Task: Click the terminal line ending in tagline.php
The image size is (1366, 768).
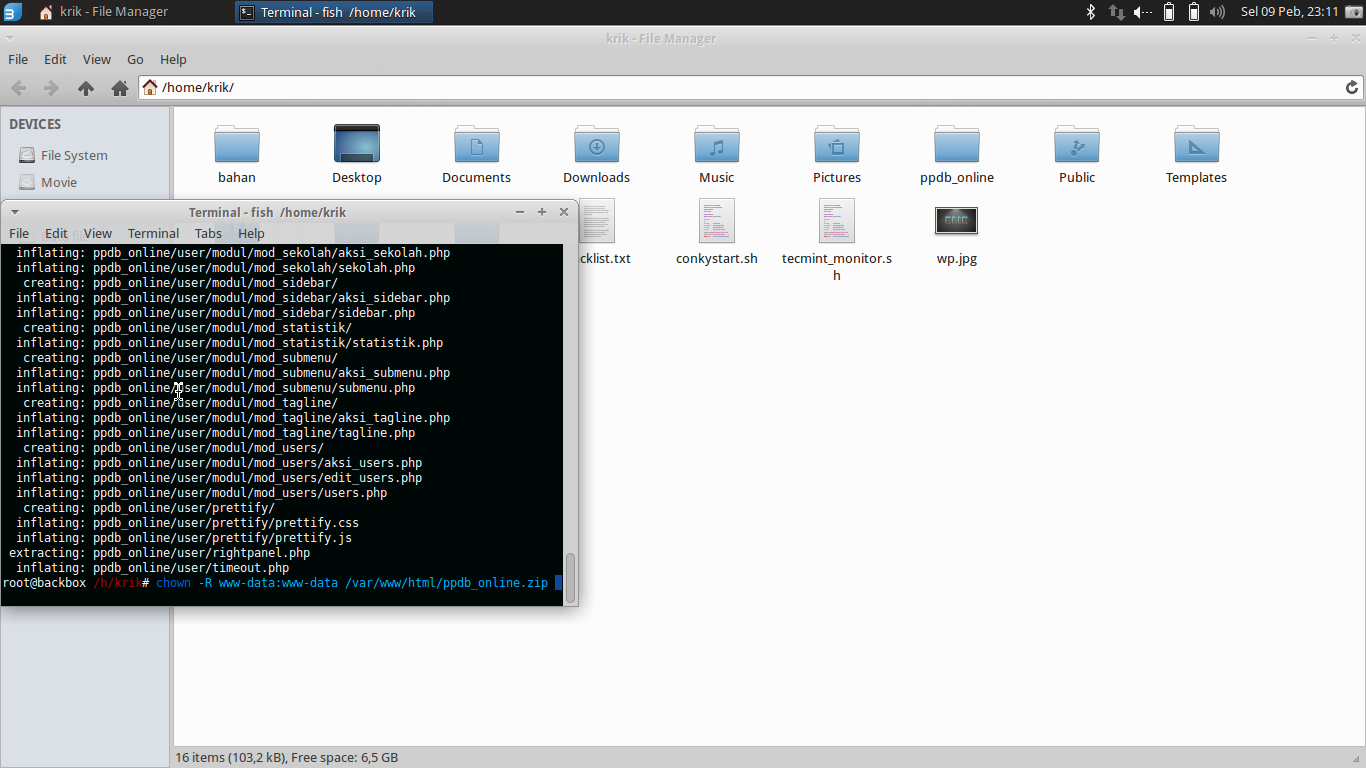Action: point(215,433)
